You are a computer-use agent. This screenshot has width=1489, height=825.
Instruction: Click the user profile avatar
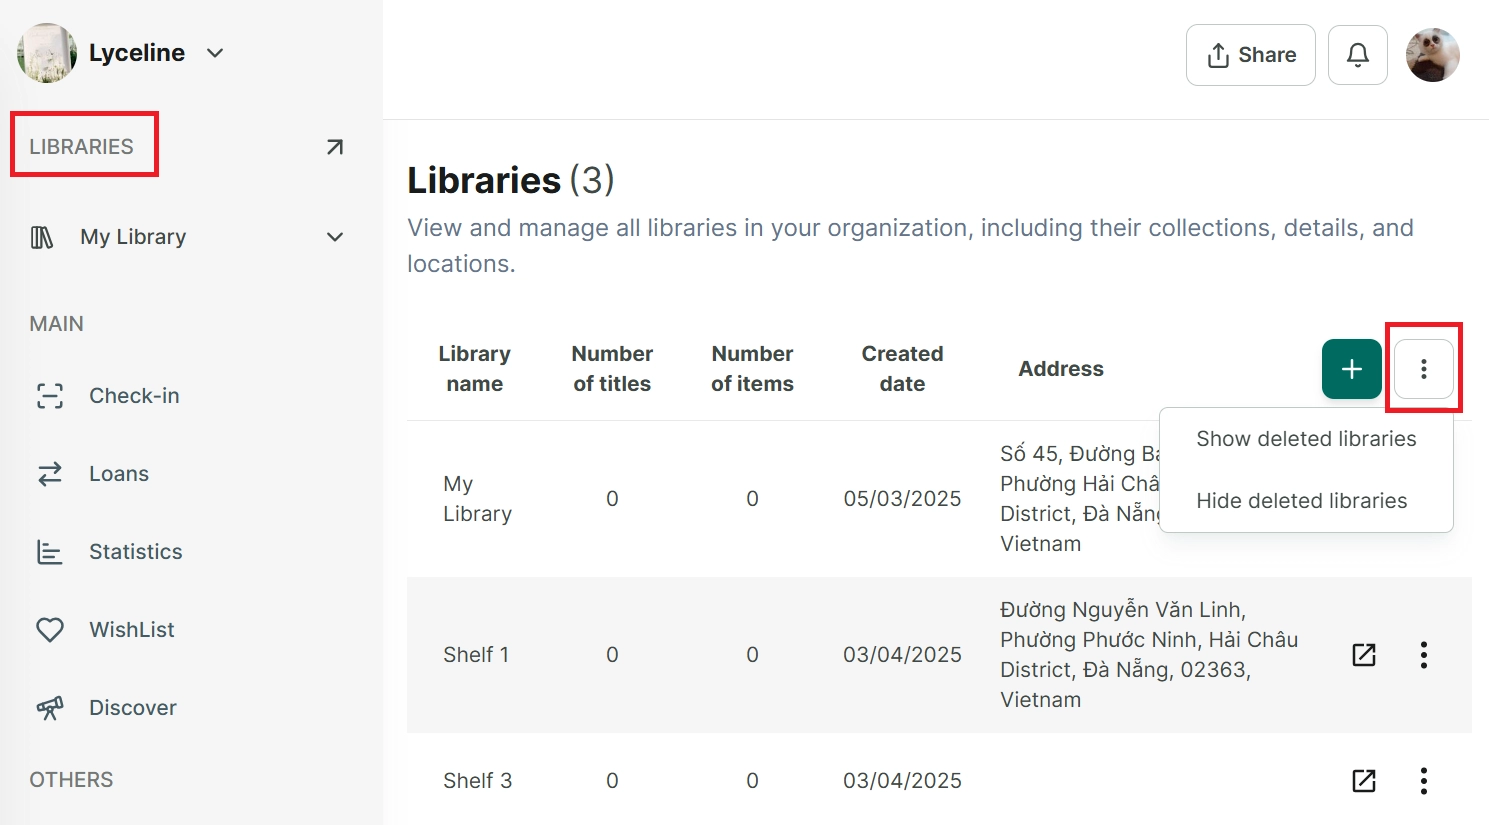1432,55
